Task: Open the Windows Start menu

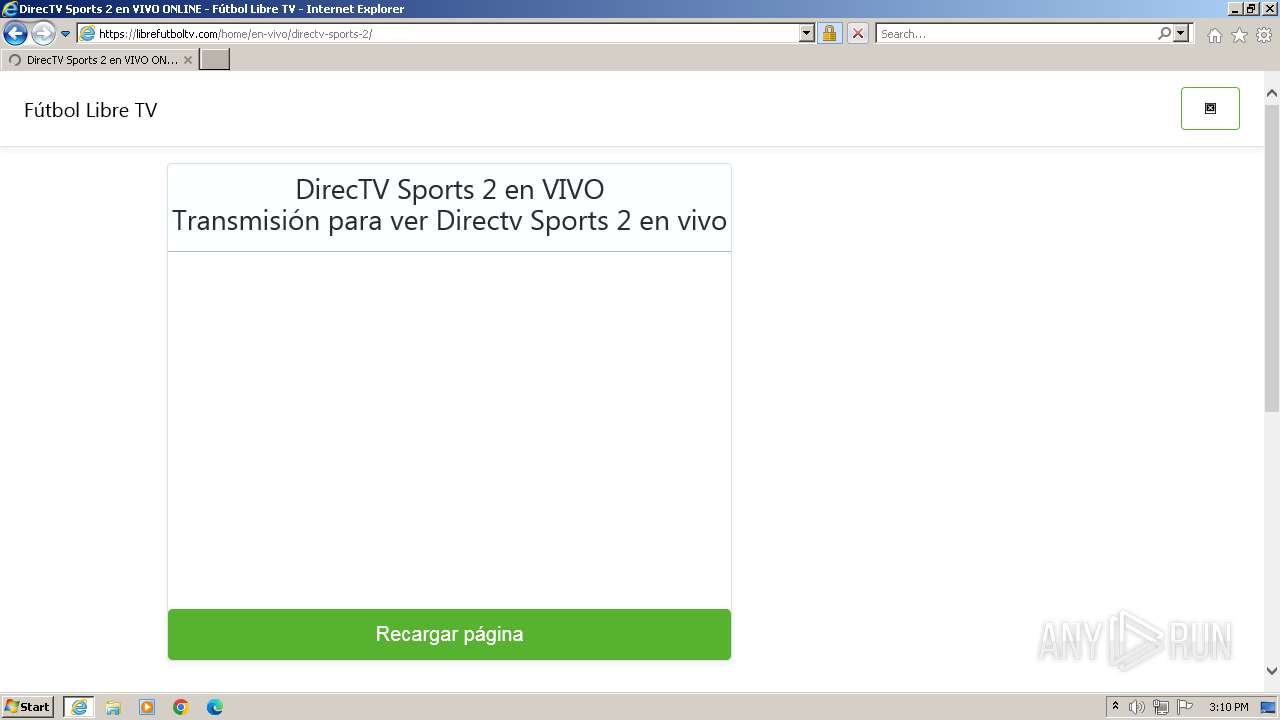Action: (28, 707)
